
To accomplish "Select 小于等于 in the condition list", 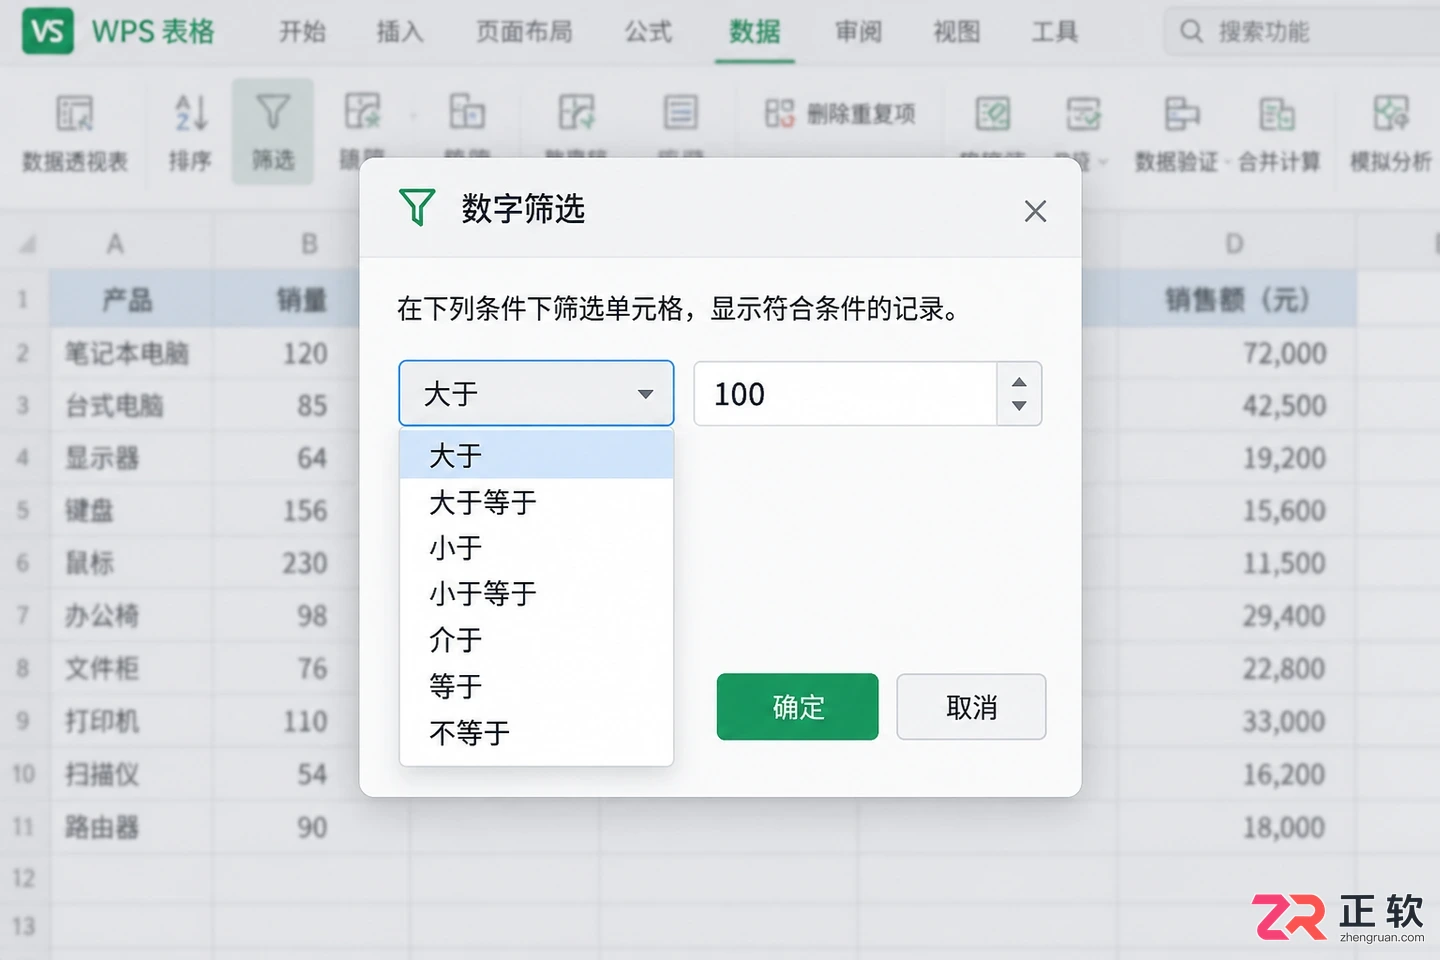I will [x=536, y=594].
